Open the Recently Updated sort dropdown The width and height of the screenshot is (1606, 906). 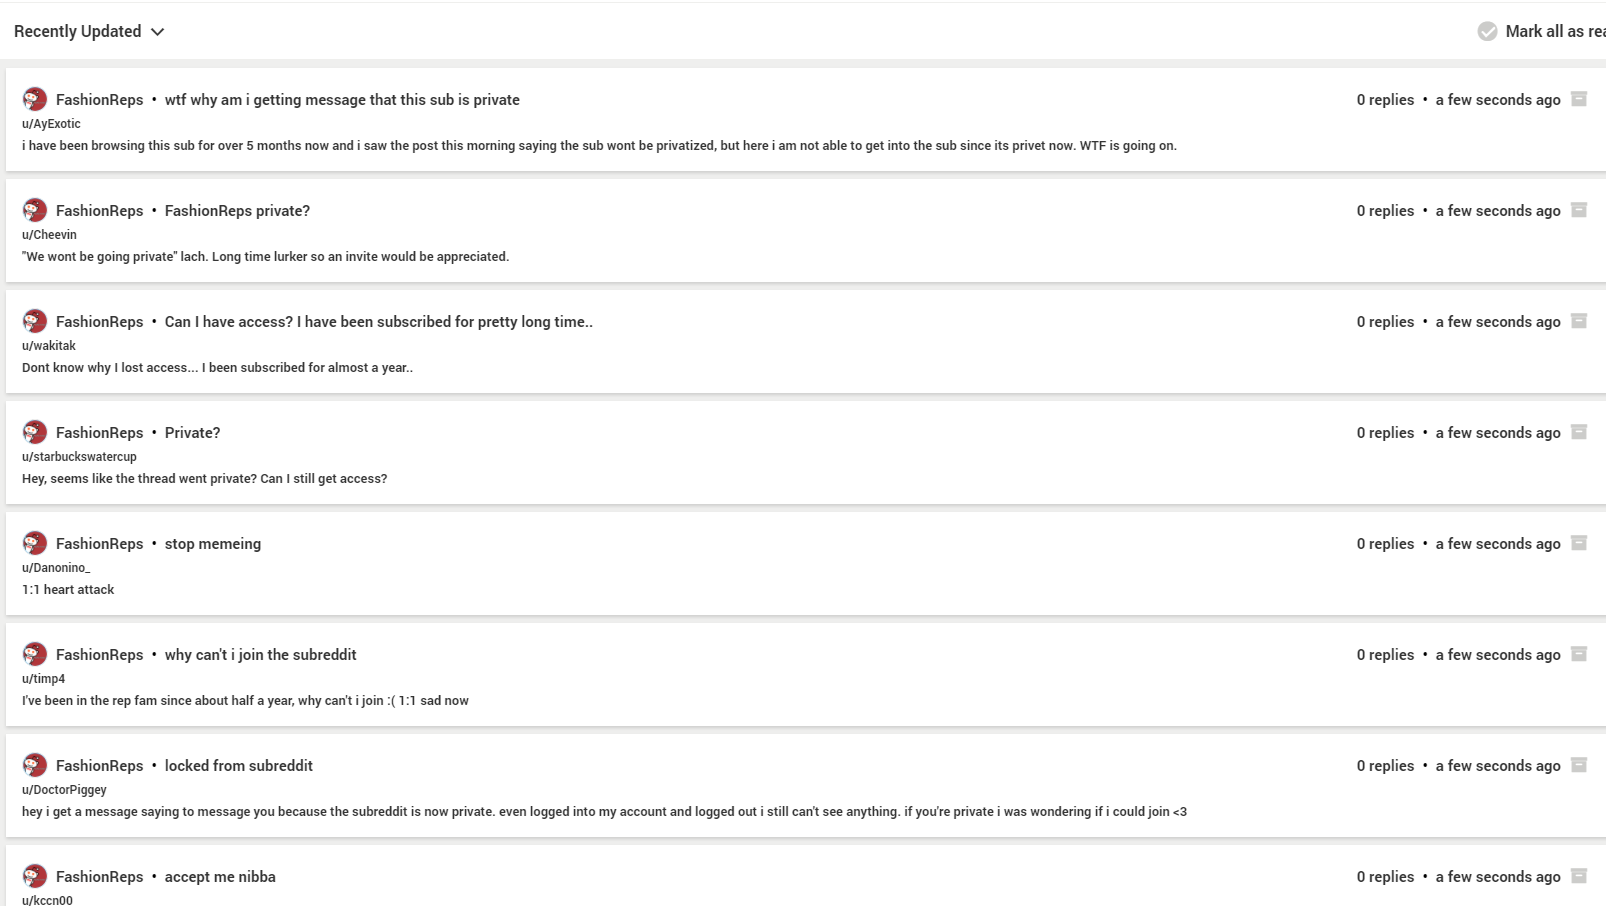tap(89, 31)
